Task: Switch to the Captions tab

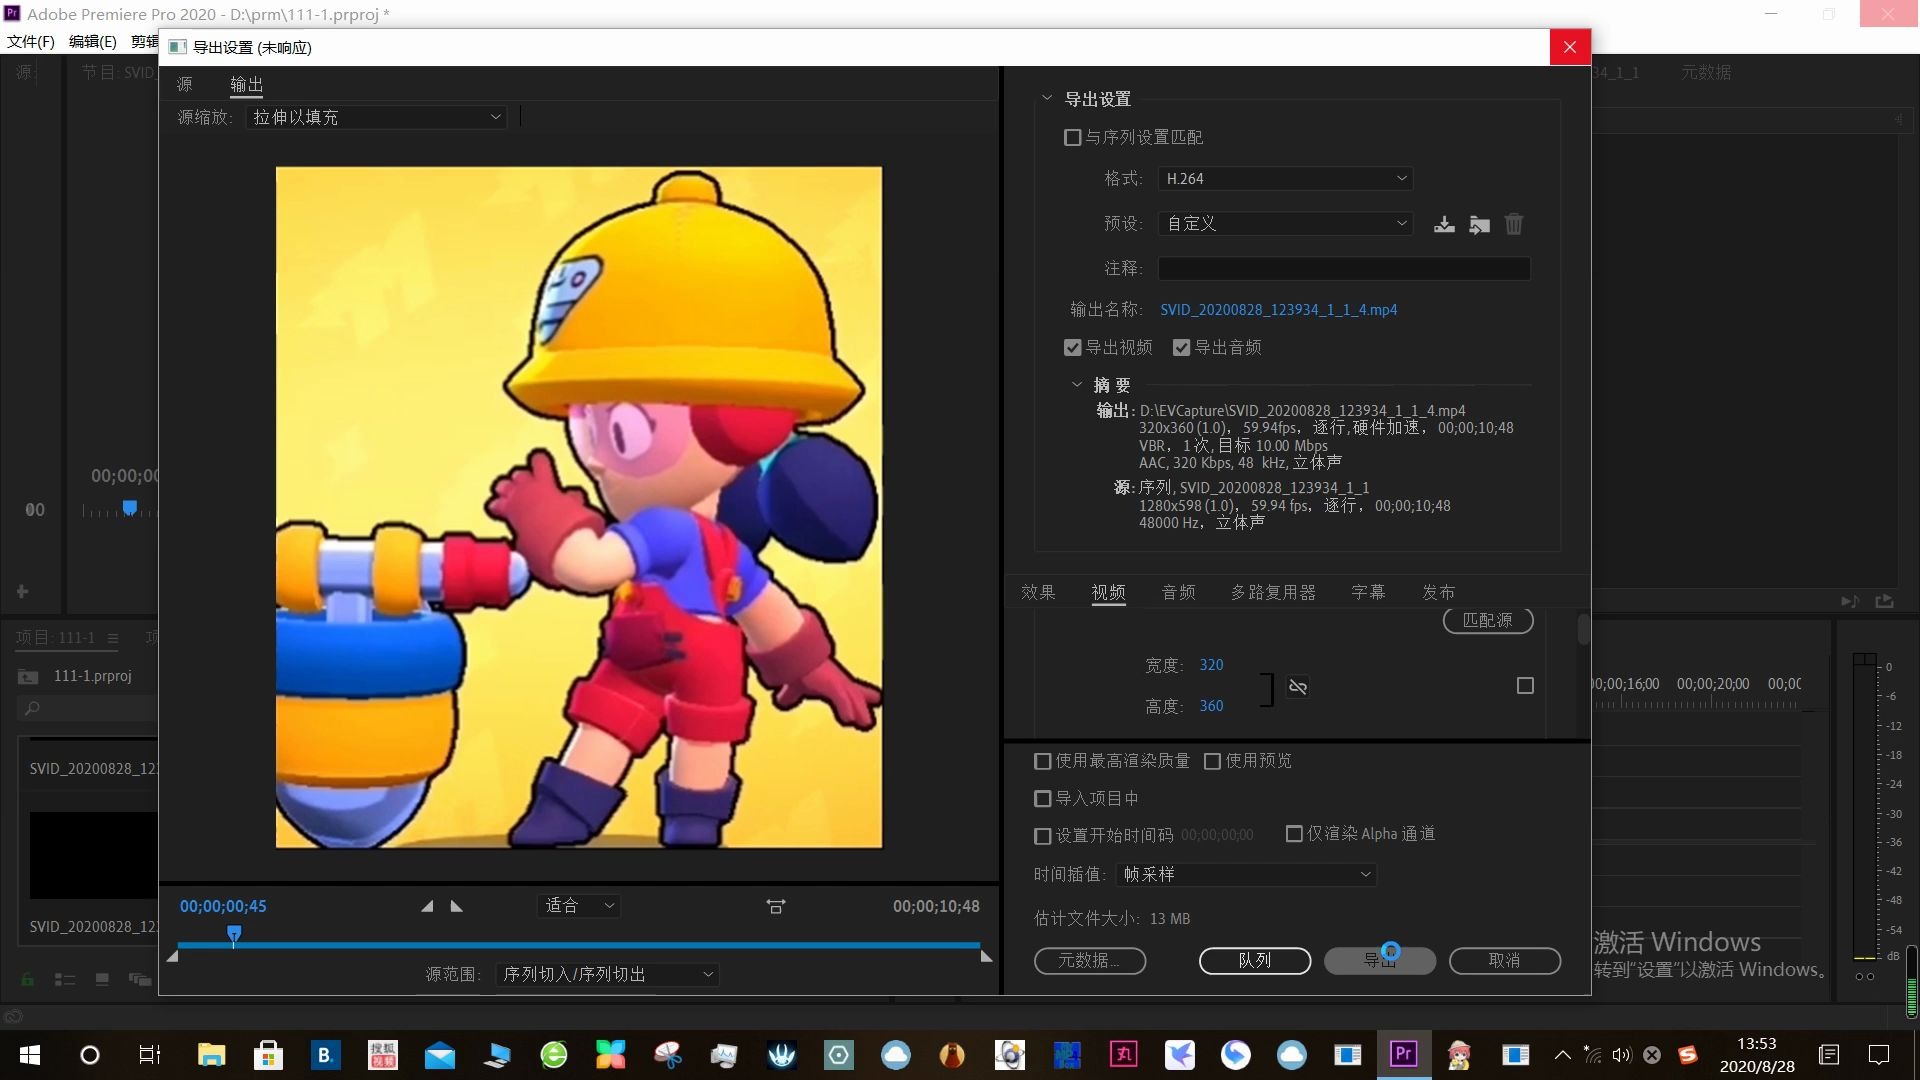Action: (1368, 592)
